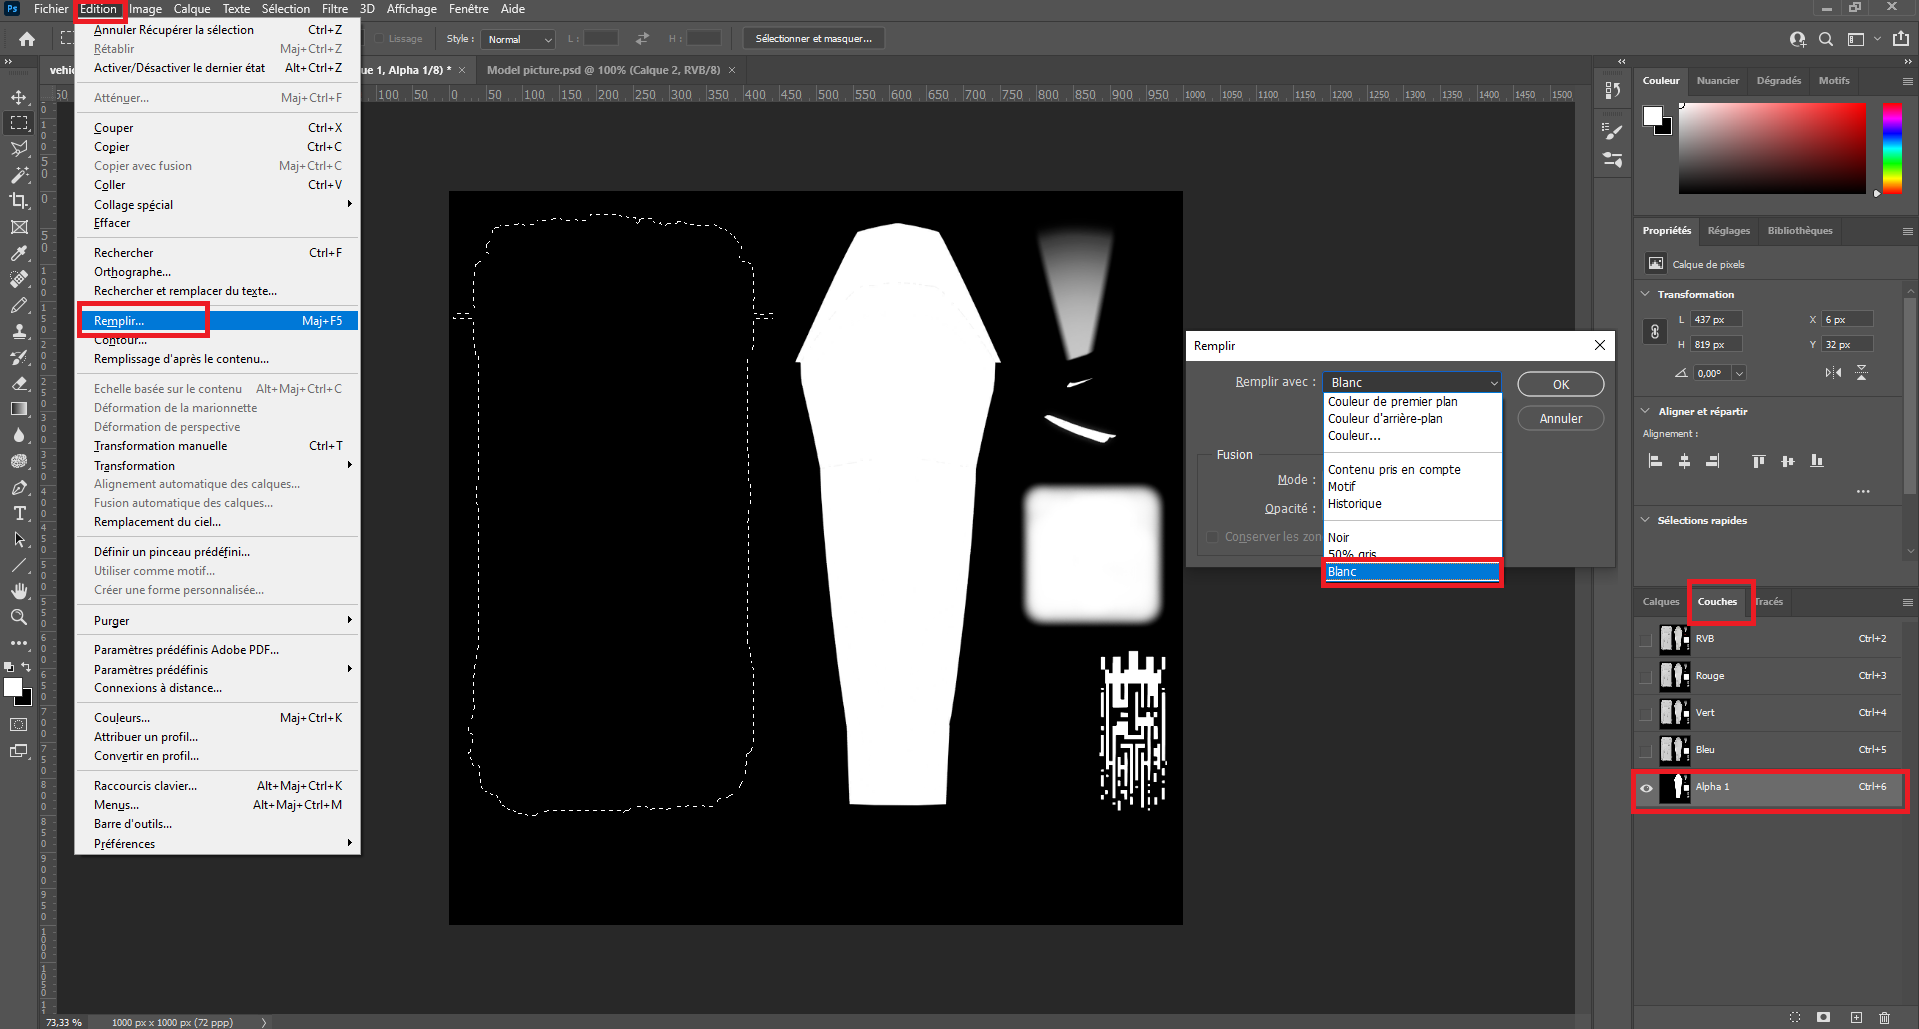Screen dimensions: 1919x1029
Task: Click Annuler in the Remplir dialog
Action: (x=1560, y=418)
